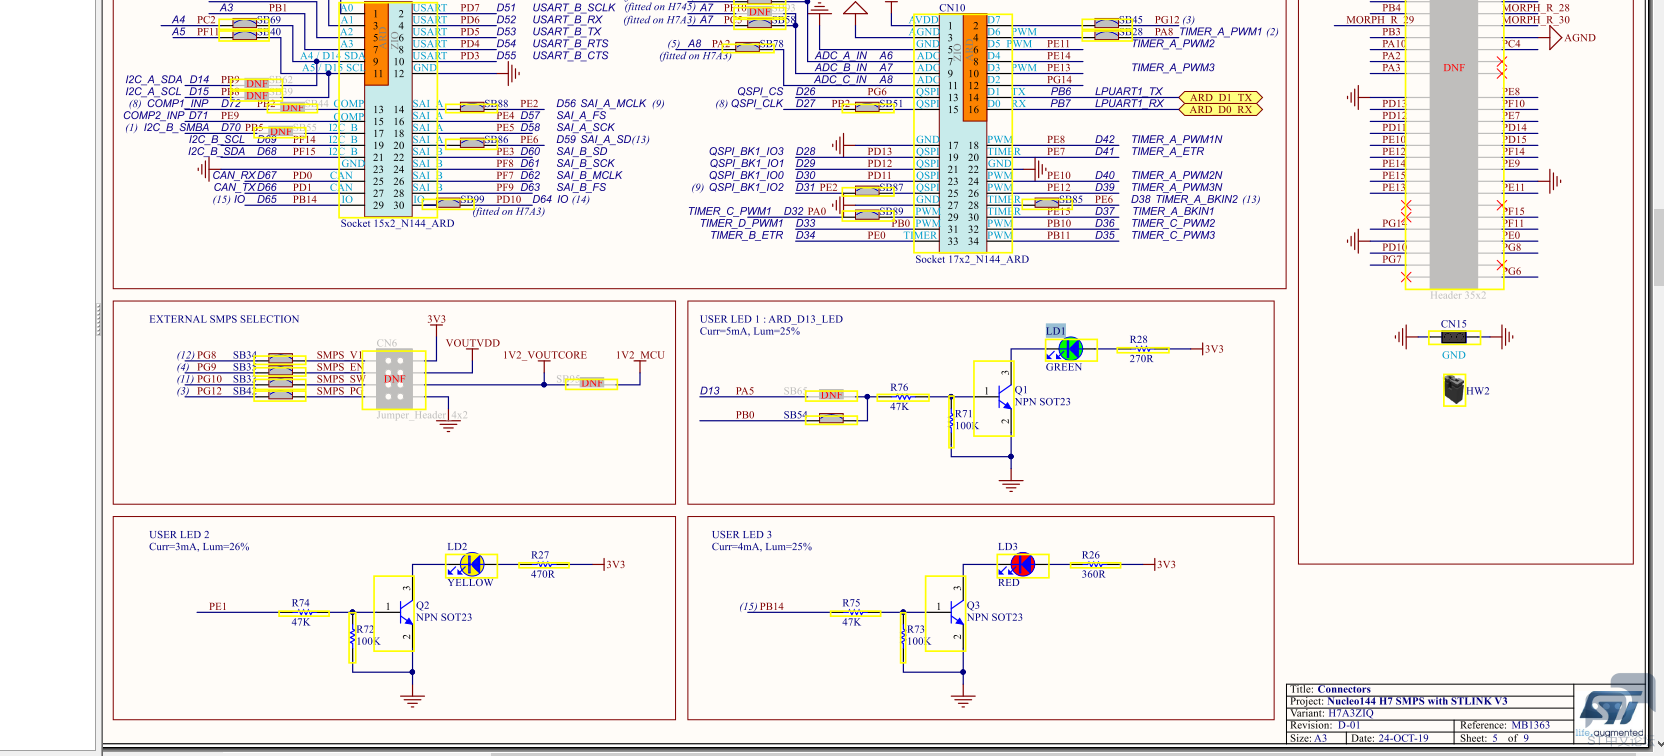Viewport: 1664px width, 756px height.
Task: Click the Date 24-OCT-19 text
Action: 1390,738
